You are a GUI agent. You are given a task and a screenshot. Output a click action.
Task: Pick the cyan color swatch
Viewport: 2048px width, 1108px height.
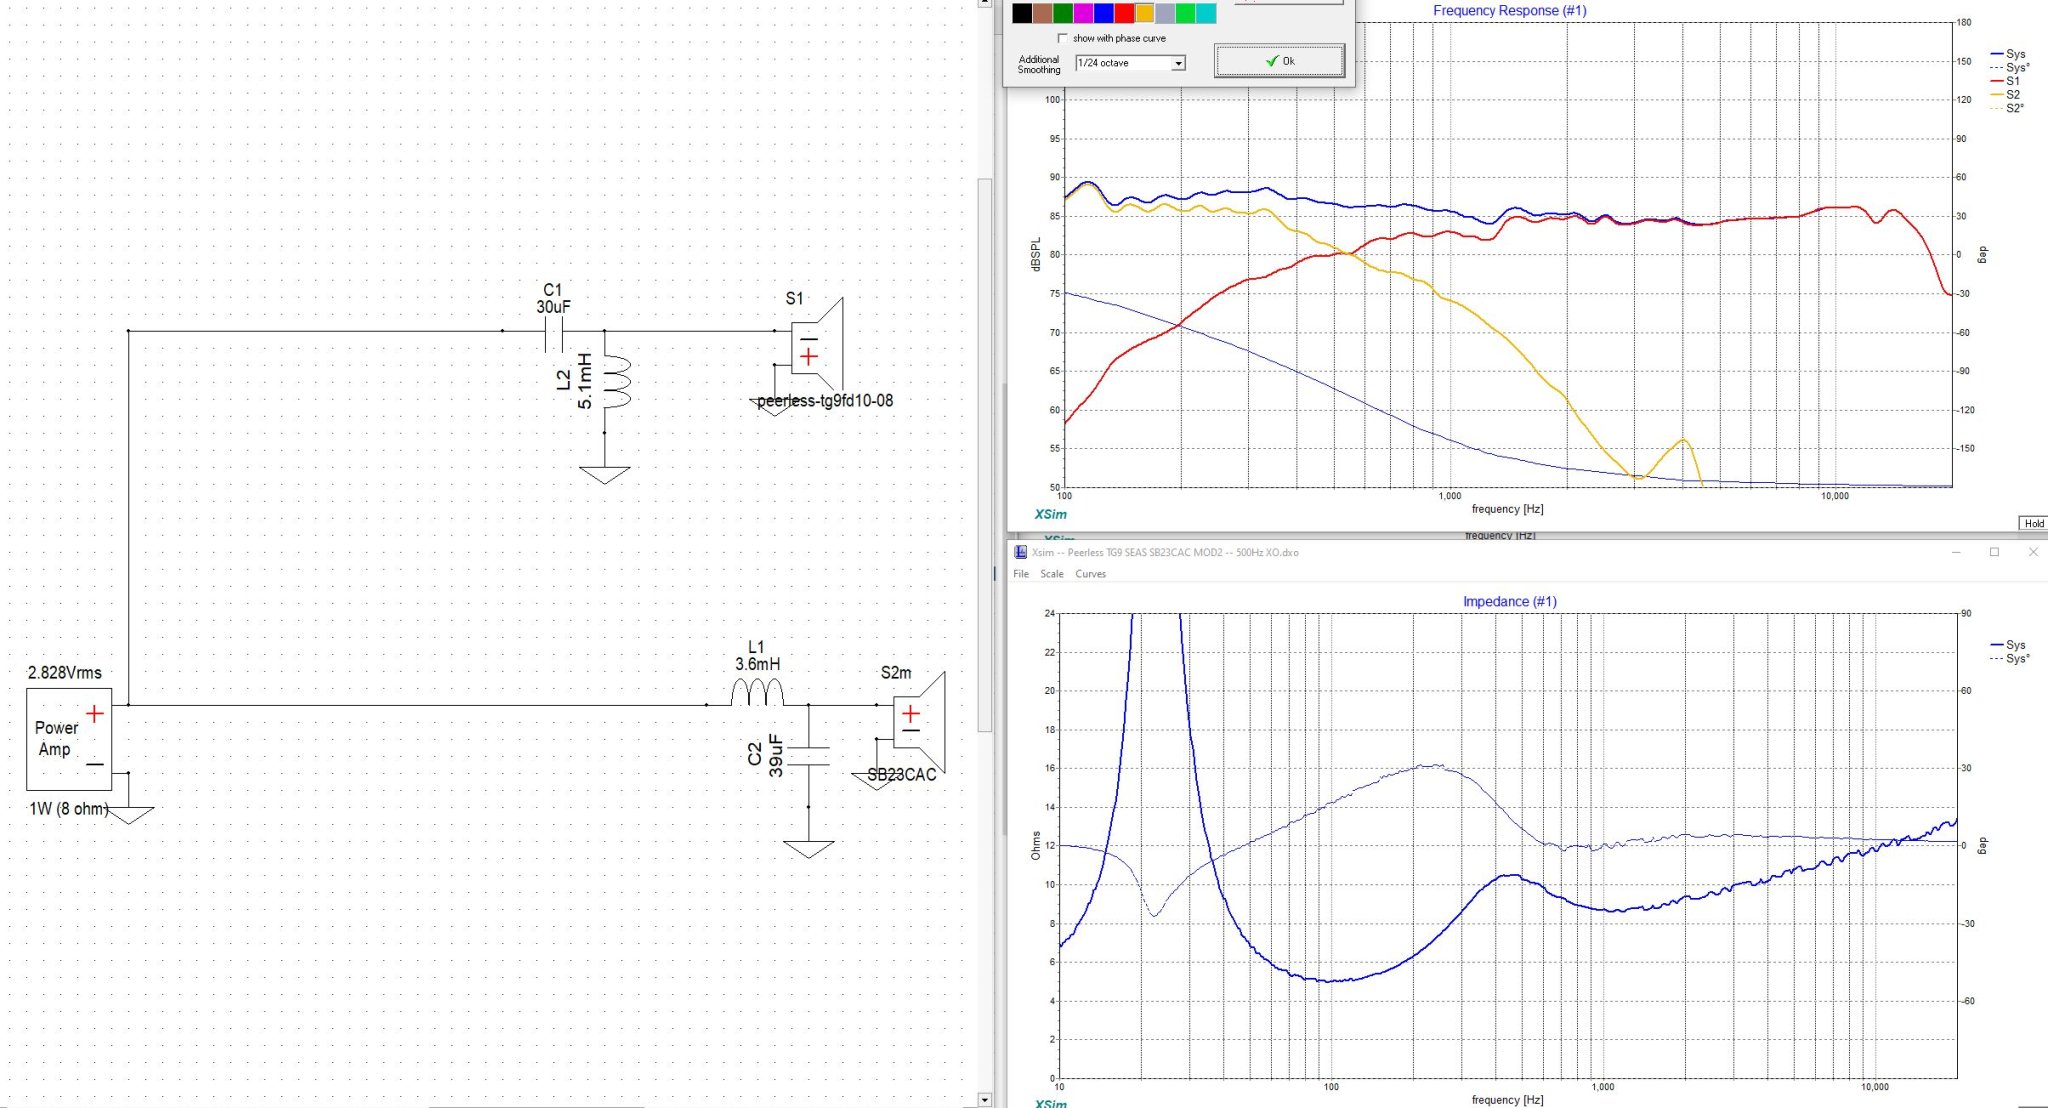click(x=1206, y=13)
